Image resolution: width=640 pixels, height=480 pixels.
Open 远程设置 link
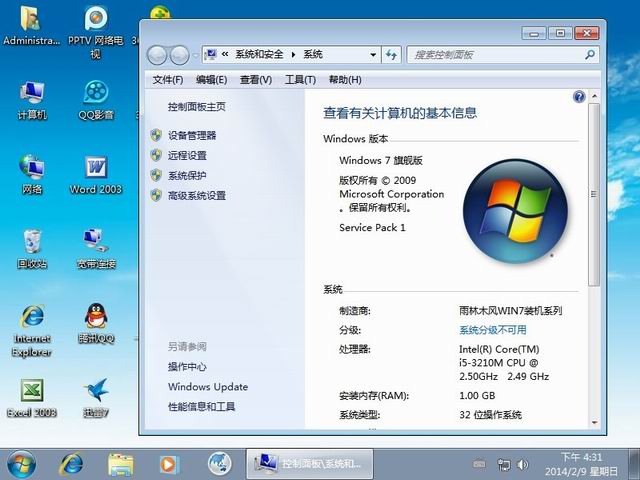click(x=187, y=156)
